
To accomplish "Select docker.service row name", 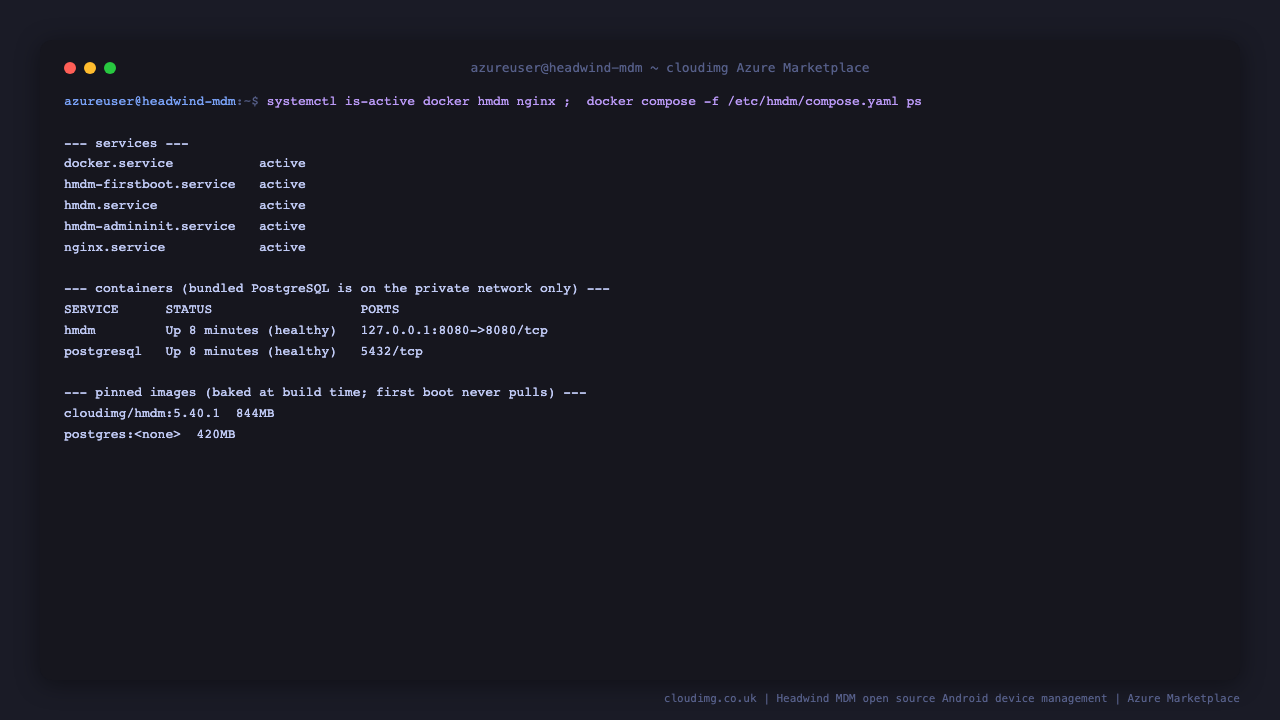I will tap(118, 164).
